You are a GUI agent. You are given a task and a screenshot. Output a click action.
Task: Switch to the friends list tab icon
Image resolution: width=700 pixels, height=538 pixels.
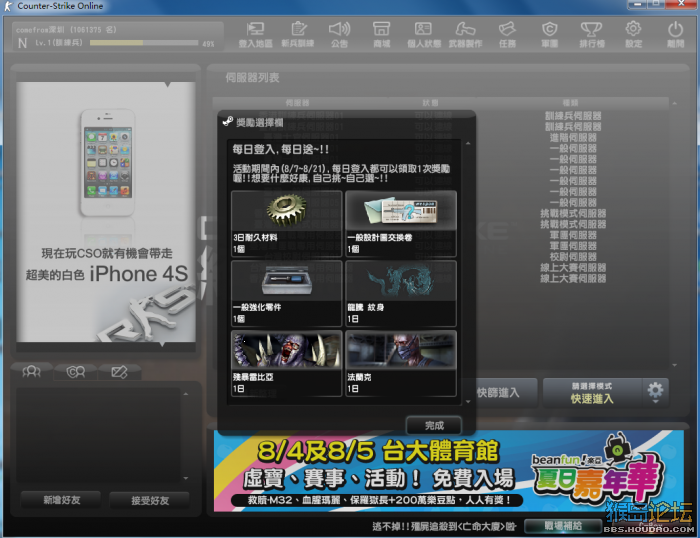click(x=31, y=371)
